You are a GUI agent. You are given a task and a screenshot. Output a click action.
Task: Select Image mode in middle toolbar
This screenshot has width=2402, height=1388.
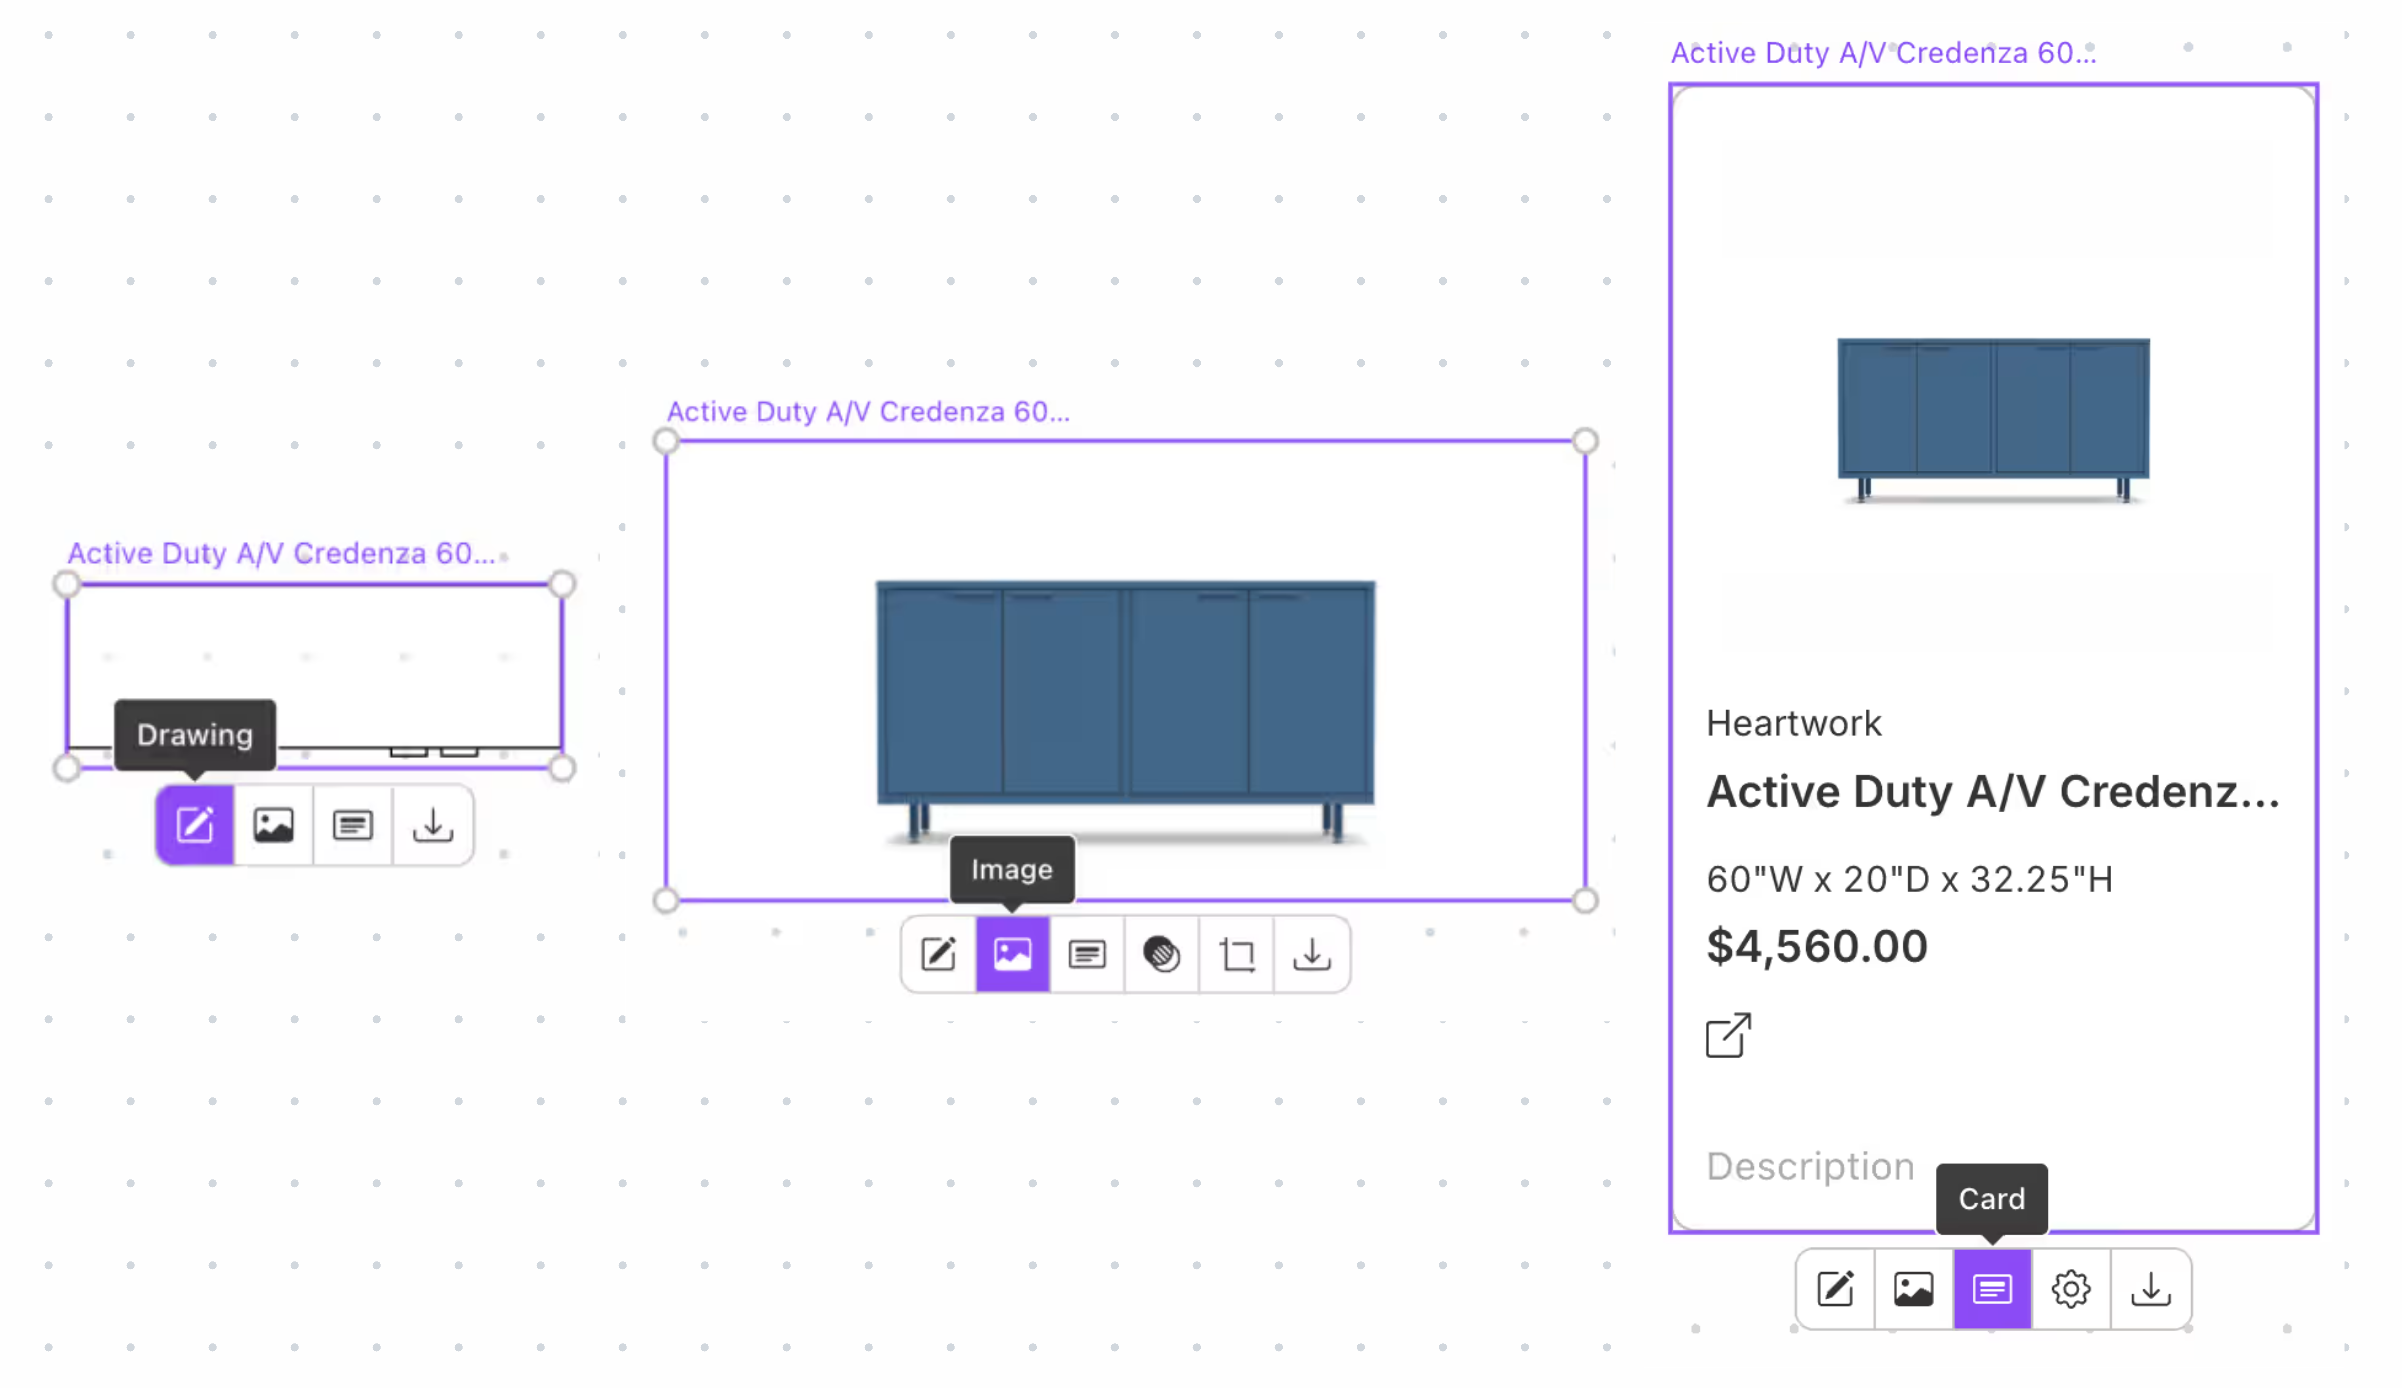pyautogui.click(x=1012, y=954)
